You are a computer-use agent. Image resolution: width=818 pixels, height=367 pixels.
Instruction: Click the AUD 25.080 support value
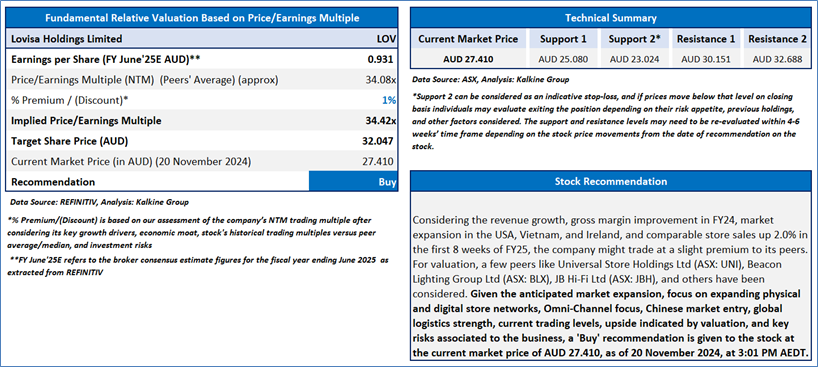pos(563,59)
